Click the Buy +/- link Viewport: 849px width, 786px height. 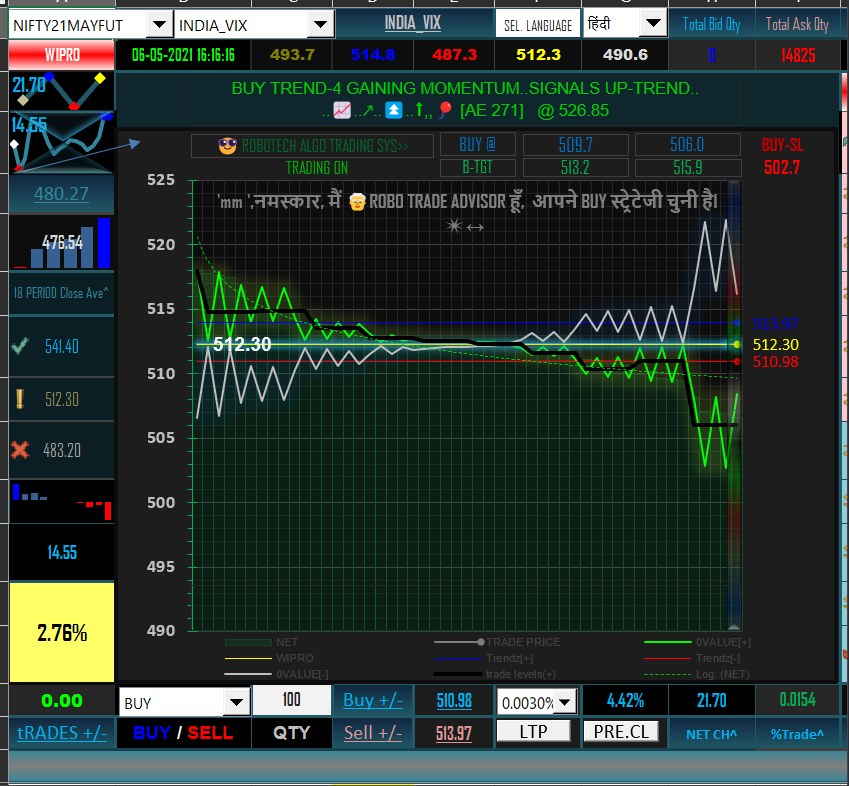coord(373,700)
